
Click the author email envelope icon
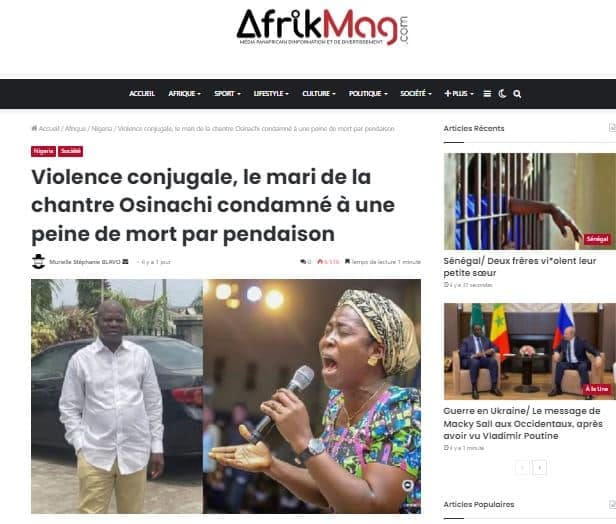125,262
